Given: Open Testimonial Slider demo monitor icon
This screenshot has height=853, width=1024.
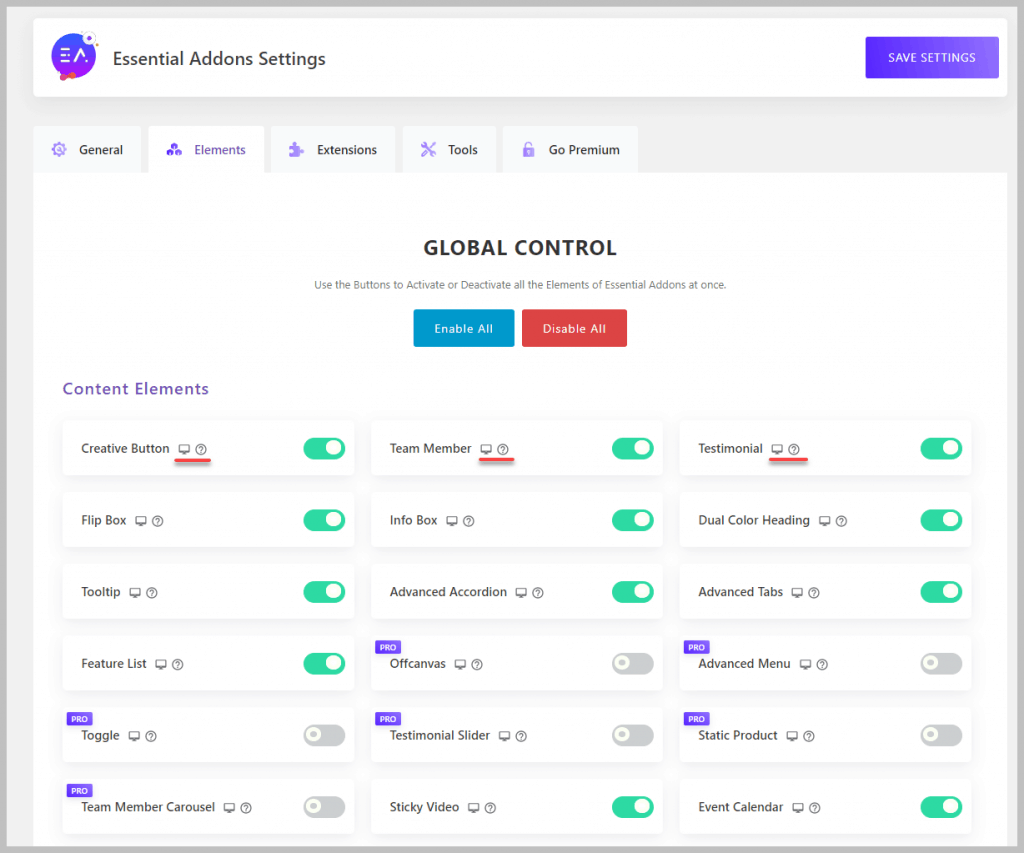Looking at the screenshot, I should [505, 737].
